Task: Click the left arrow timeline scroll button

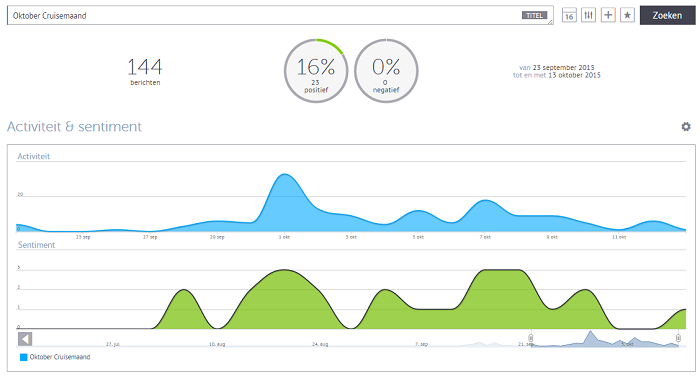Action: click(x=25, y=339)
